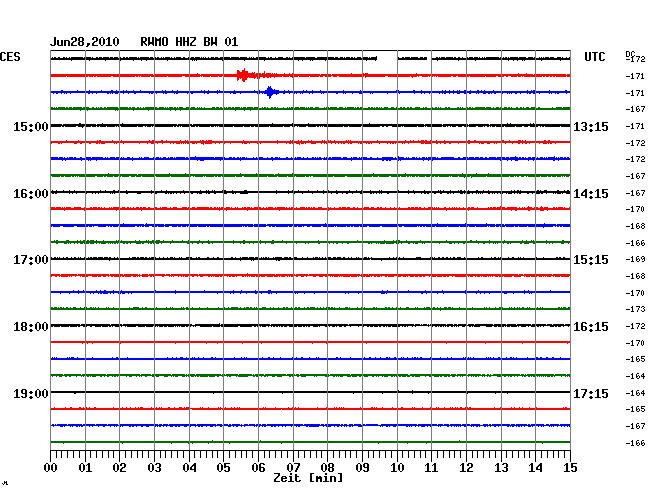Click minute 10 on time axis
This screenshot has width=650, height=494.
[x=397, y=468]
